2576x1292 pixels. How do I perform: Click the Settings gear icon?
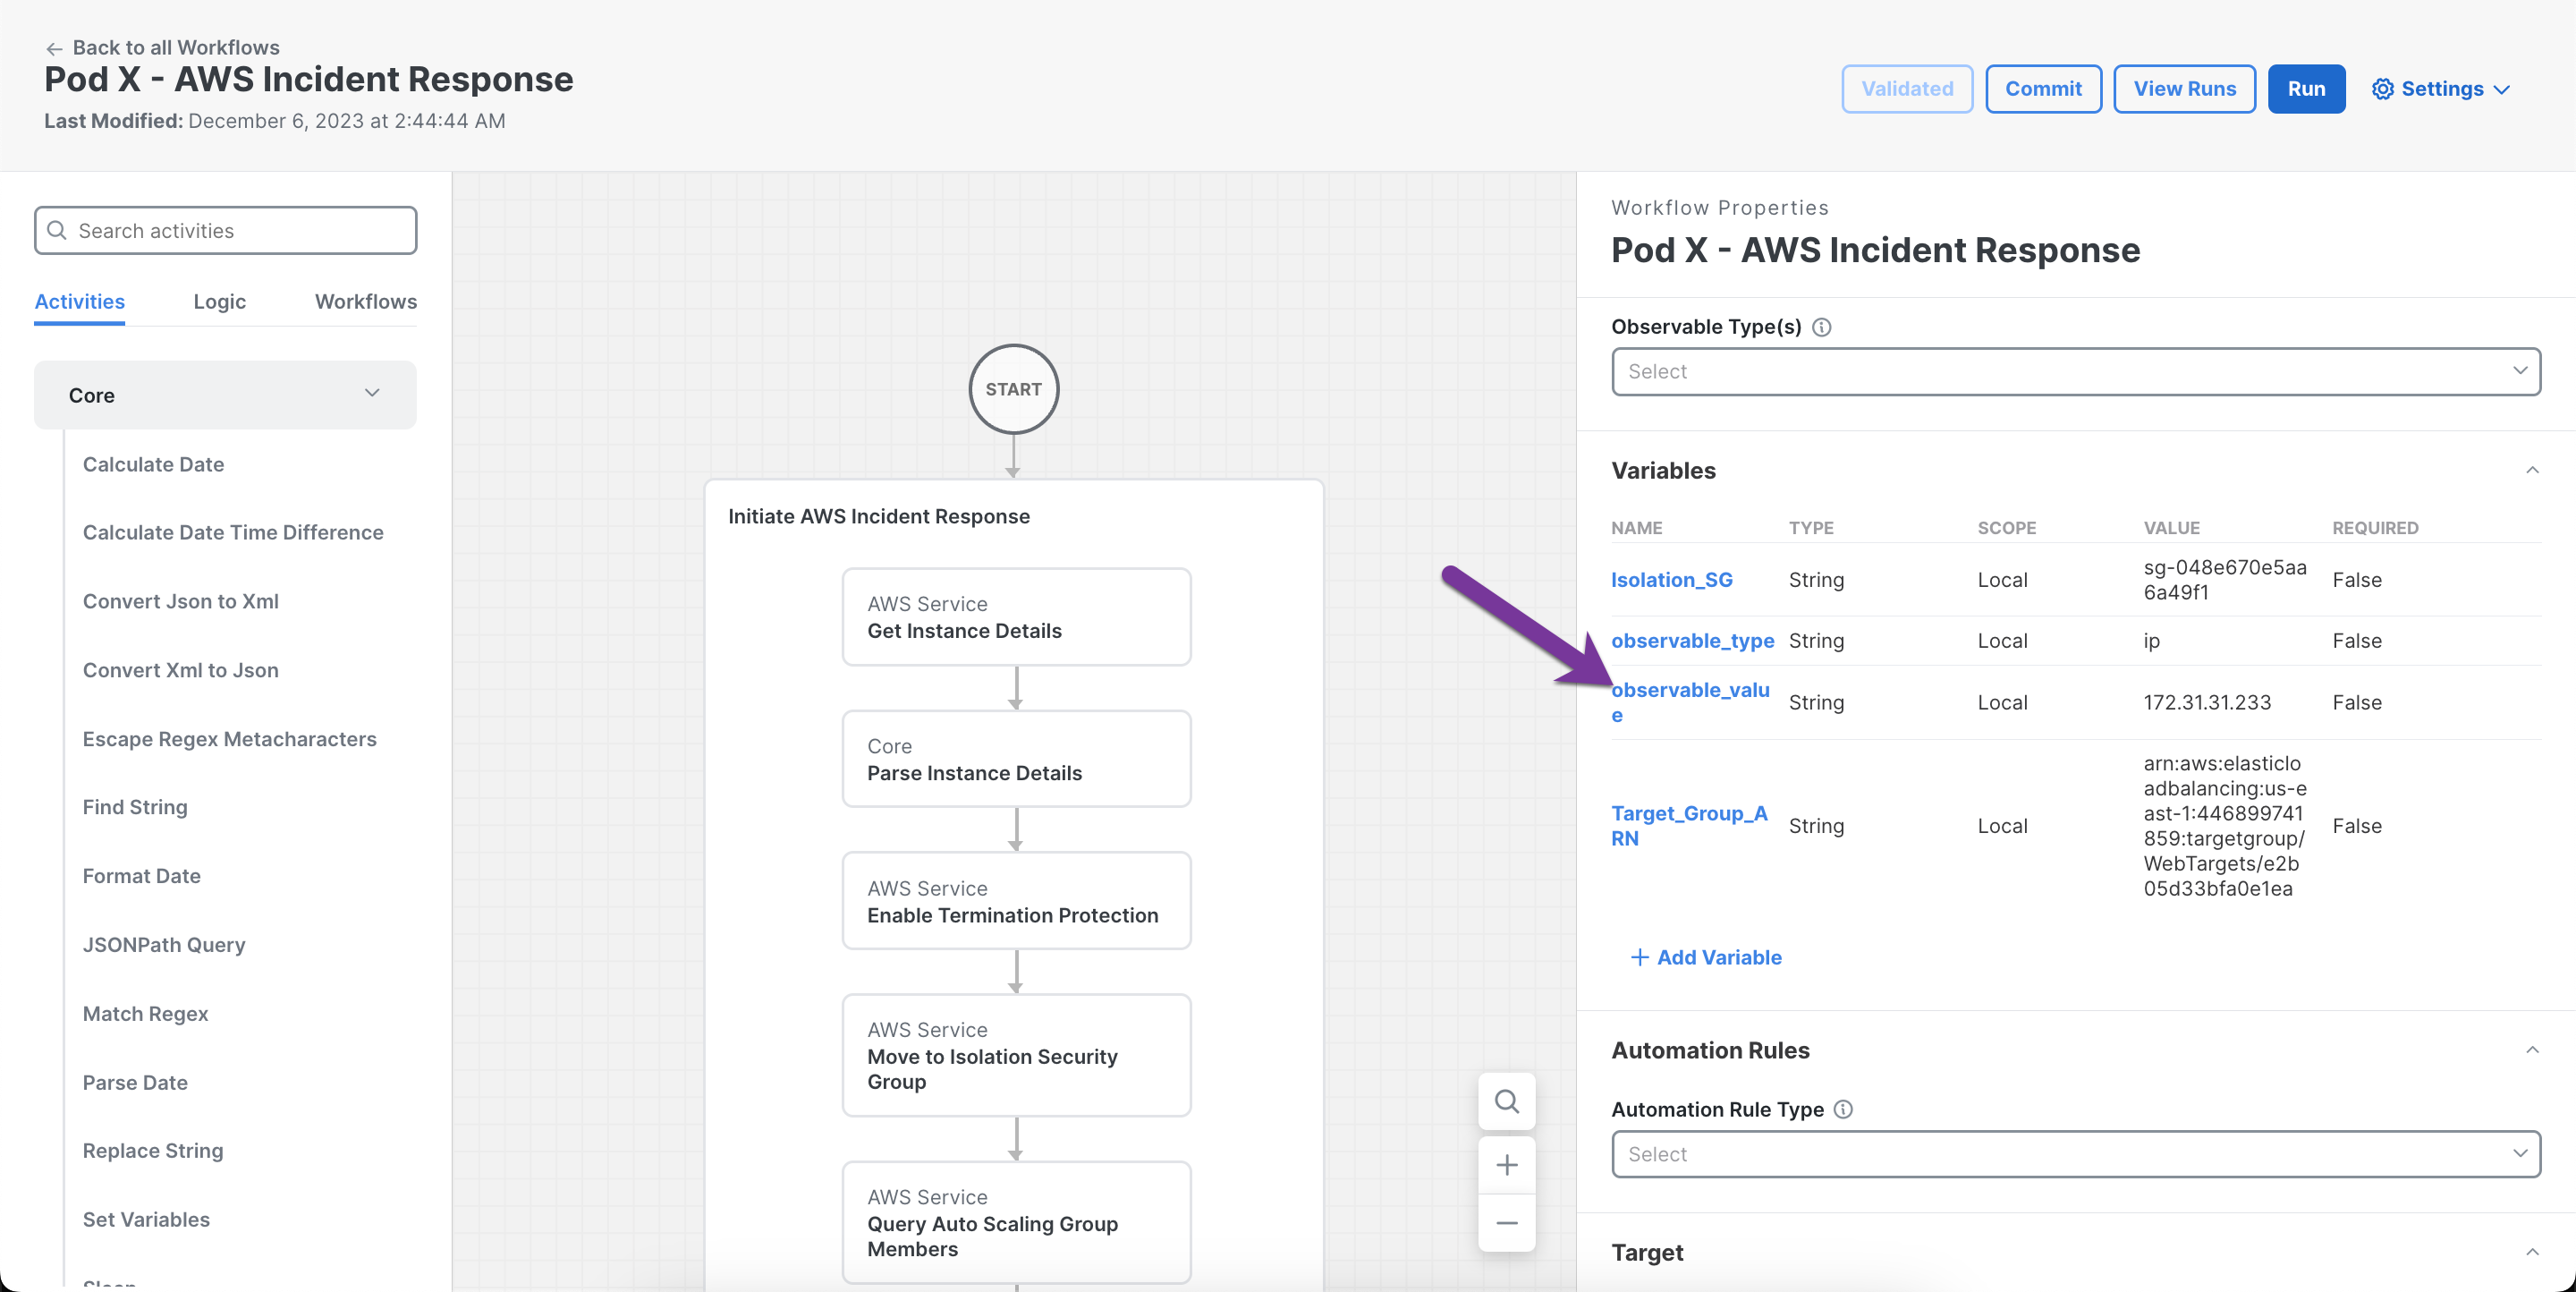pos(2383,89)
